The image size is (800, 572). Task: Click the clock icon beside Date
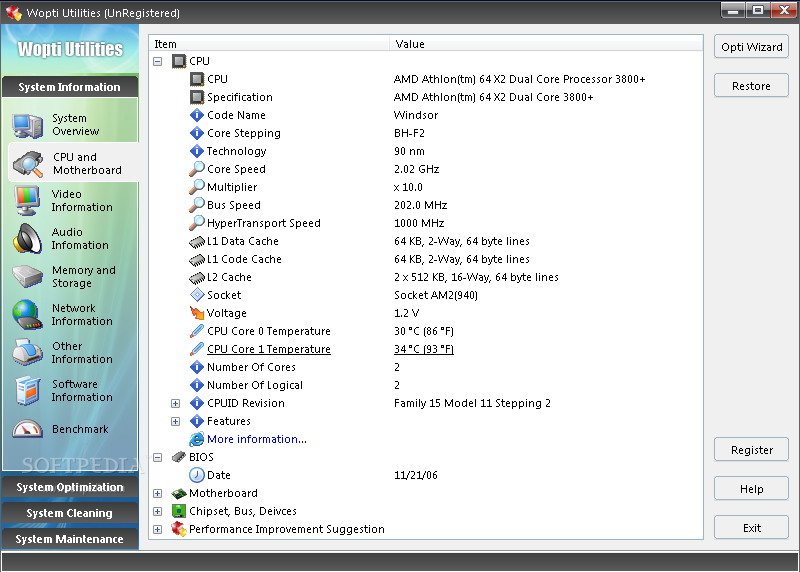[x=196, y=475]
